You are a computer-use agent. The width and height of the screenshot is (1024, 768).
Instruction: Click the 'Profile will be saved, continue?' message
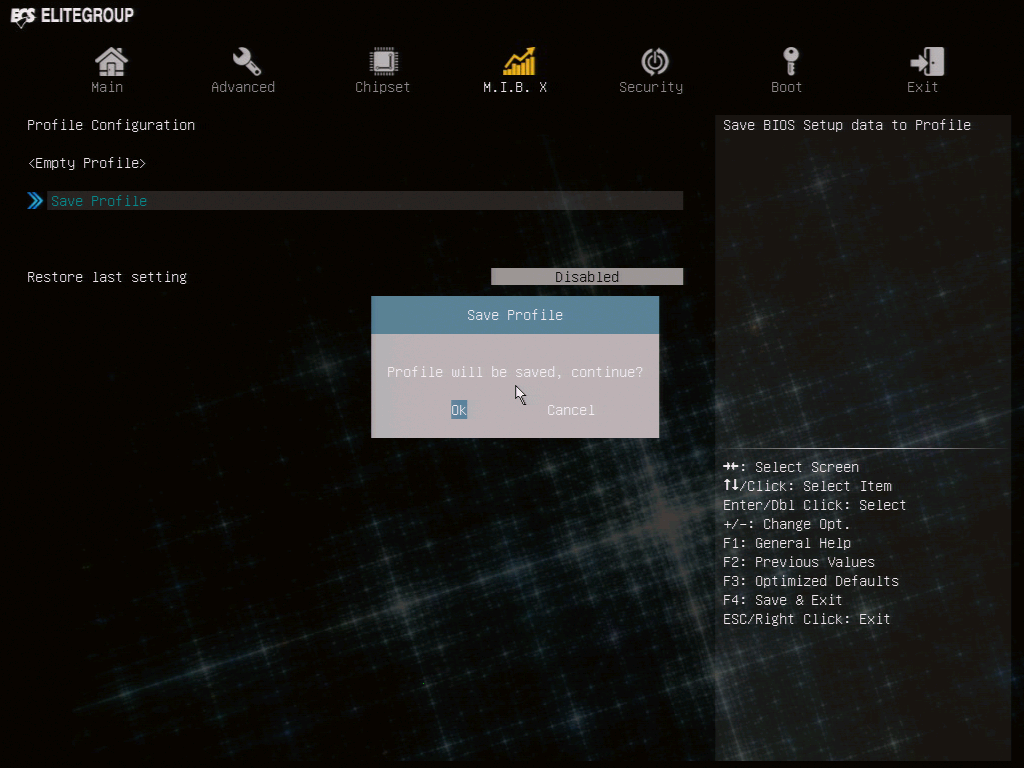(515, 372)
